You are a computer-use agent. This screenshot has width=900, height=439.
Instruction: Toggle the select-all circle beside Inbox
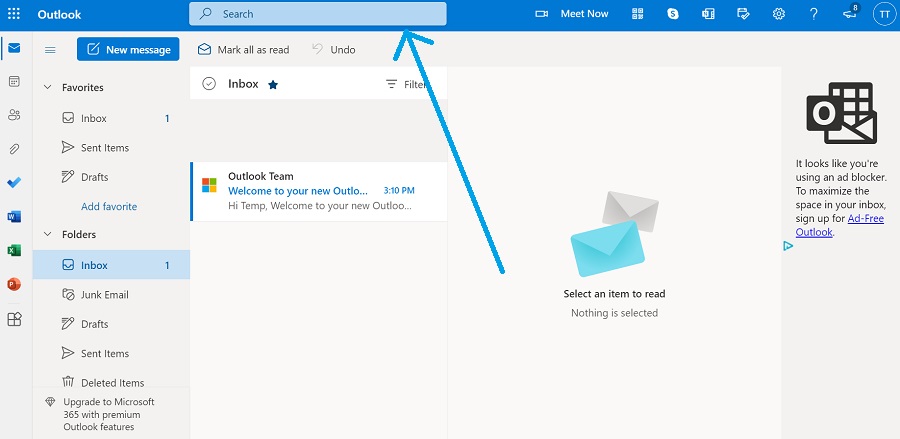pyautogui.click(x=209, y=84)
